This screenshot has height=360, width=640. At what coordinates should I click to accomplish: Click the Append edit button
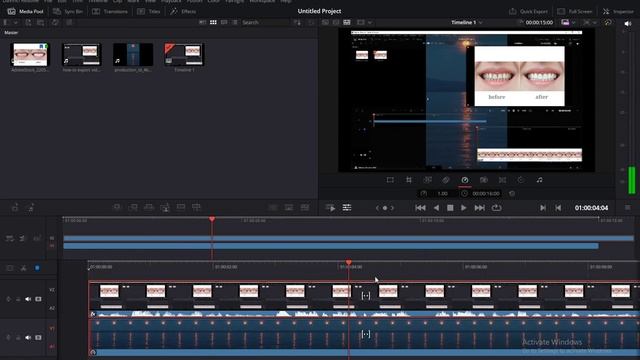pos(133,208)
